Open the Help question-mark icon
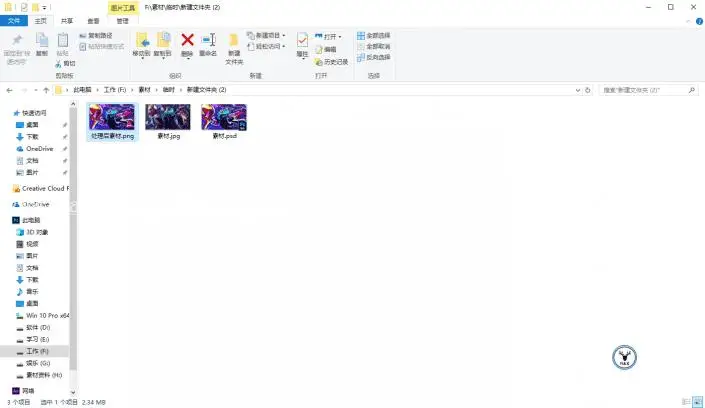Image resolution: width=705 pixels, height=408 pixels. 699,21
